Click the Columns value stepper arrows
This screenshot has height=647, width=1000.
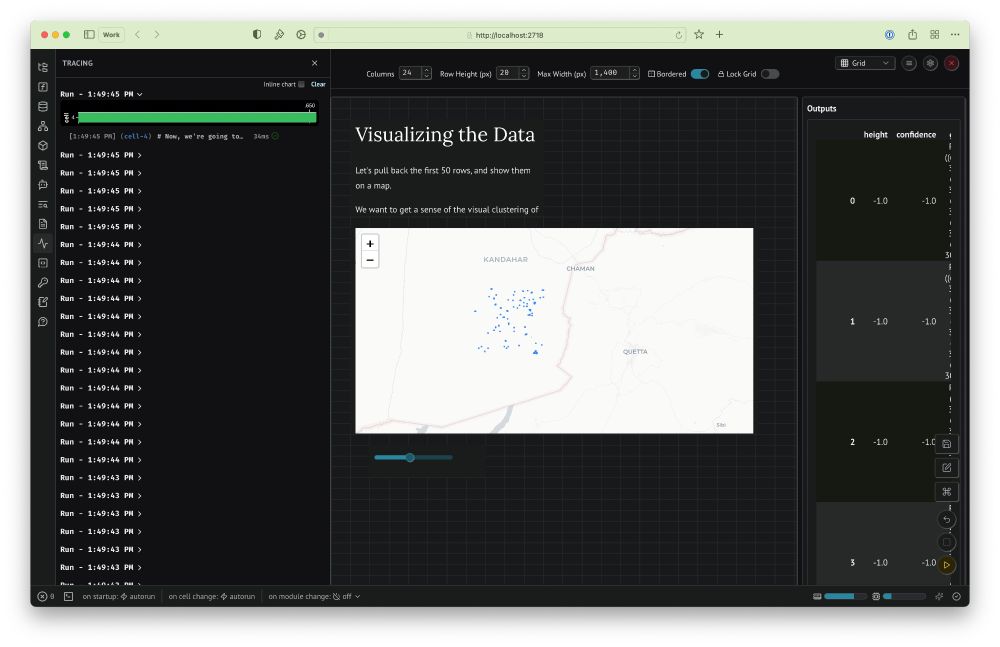pos(427,73)
